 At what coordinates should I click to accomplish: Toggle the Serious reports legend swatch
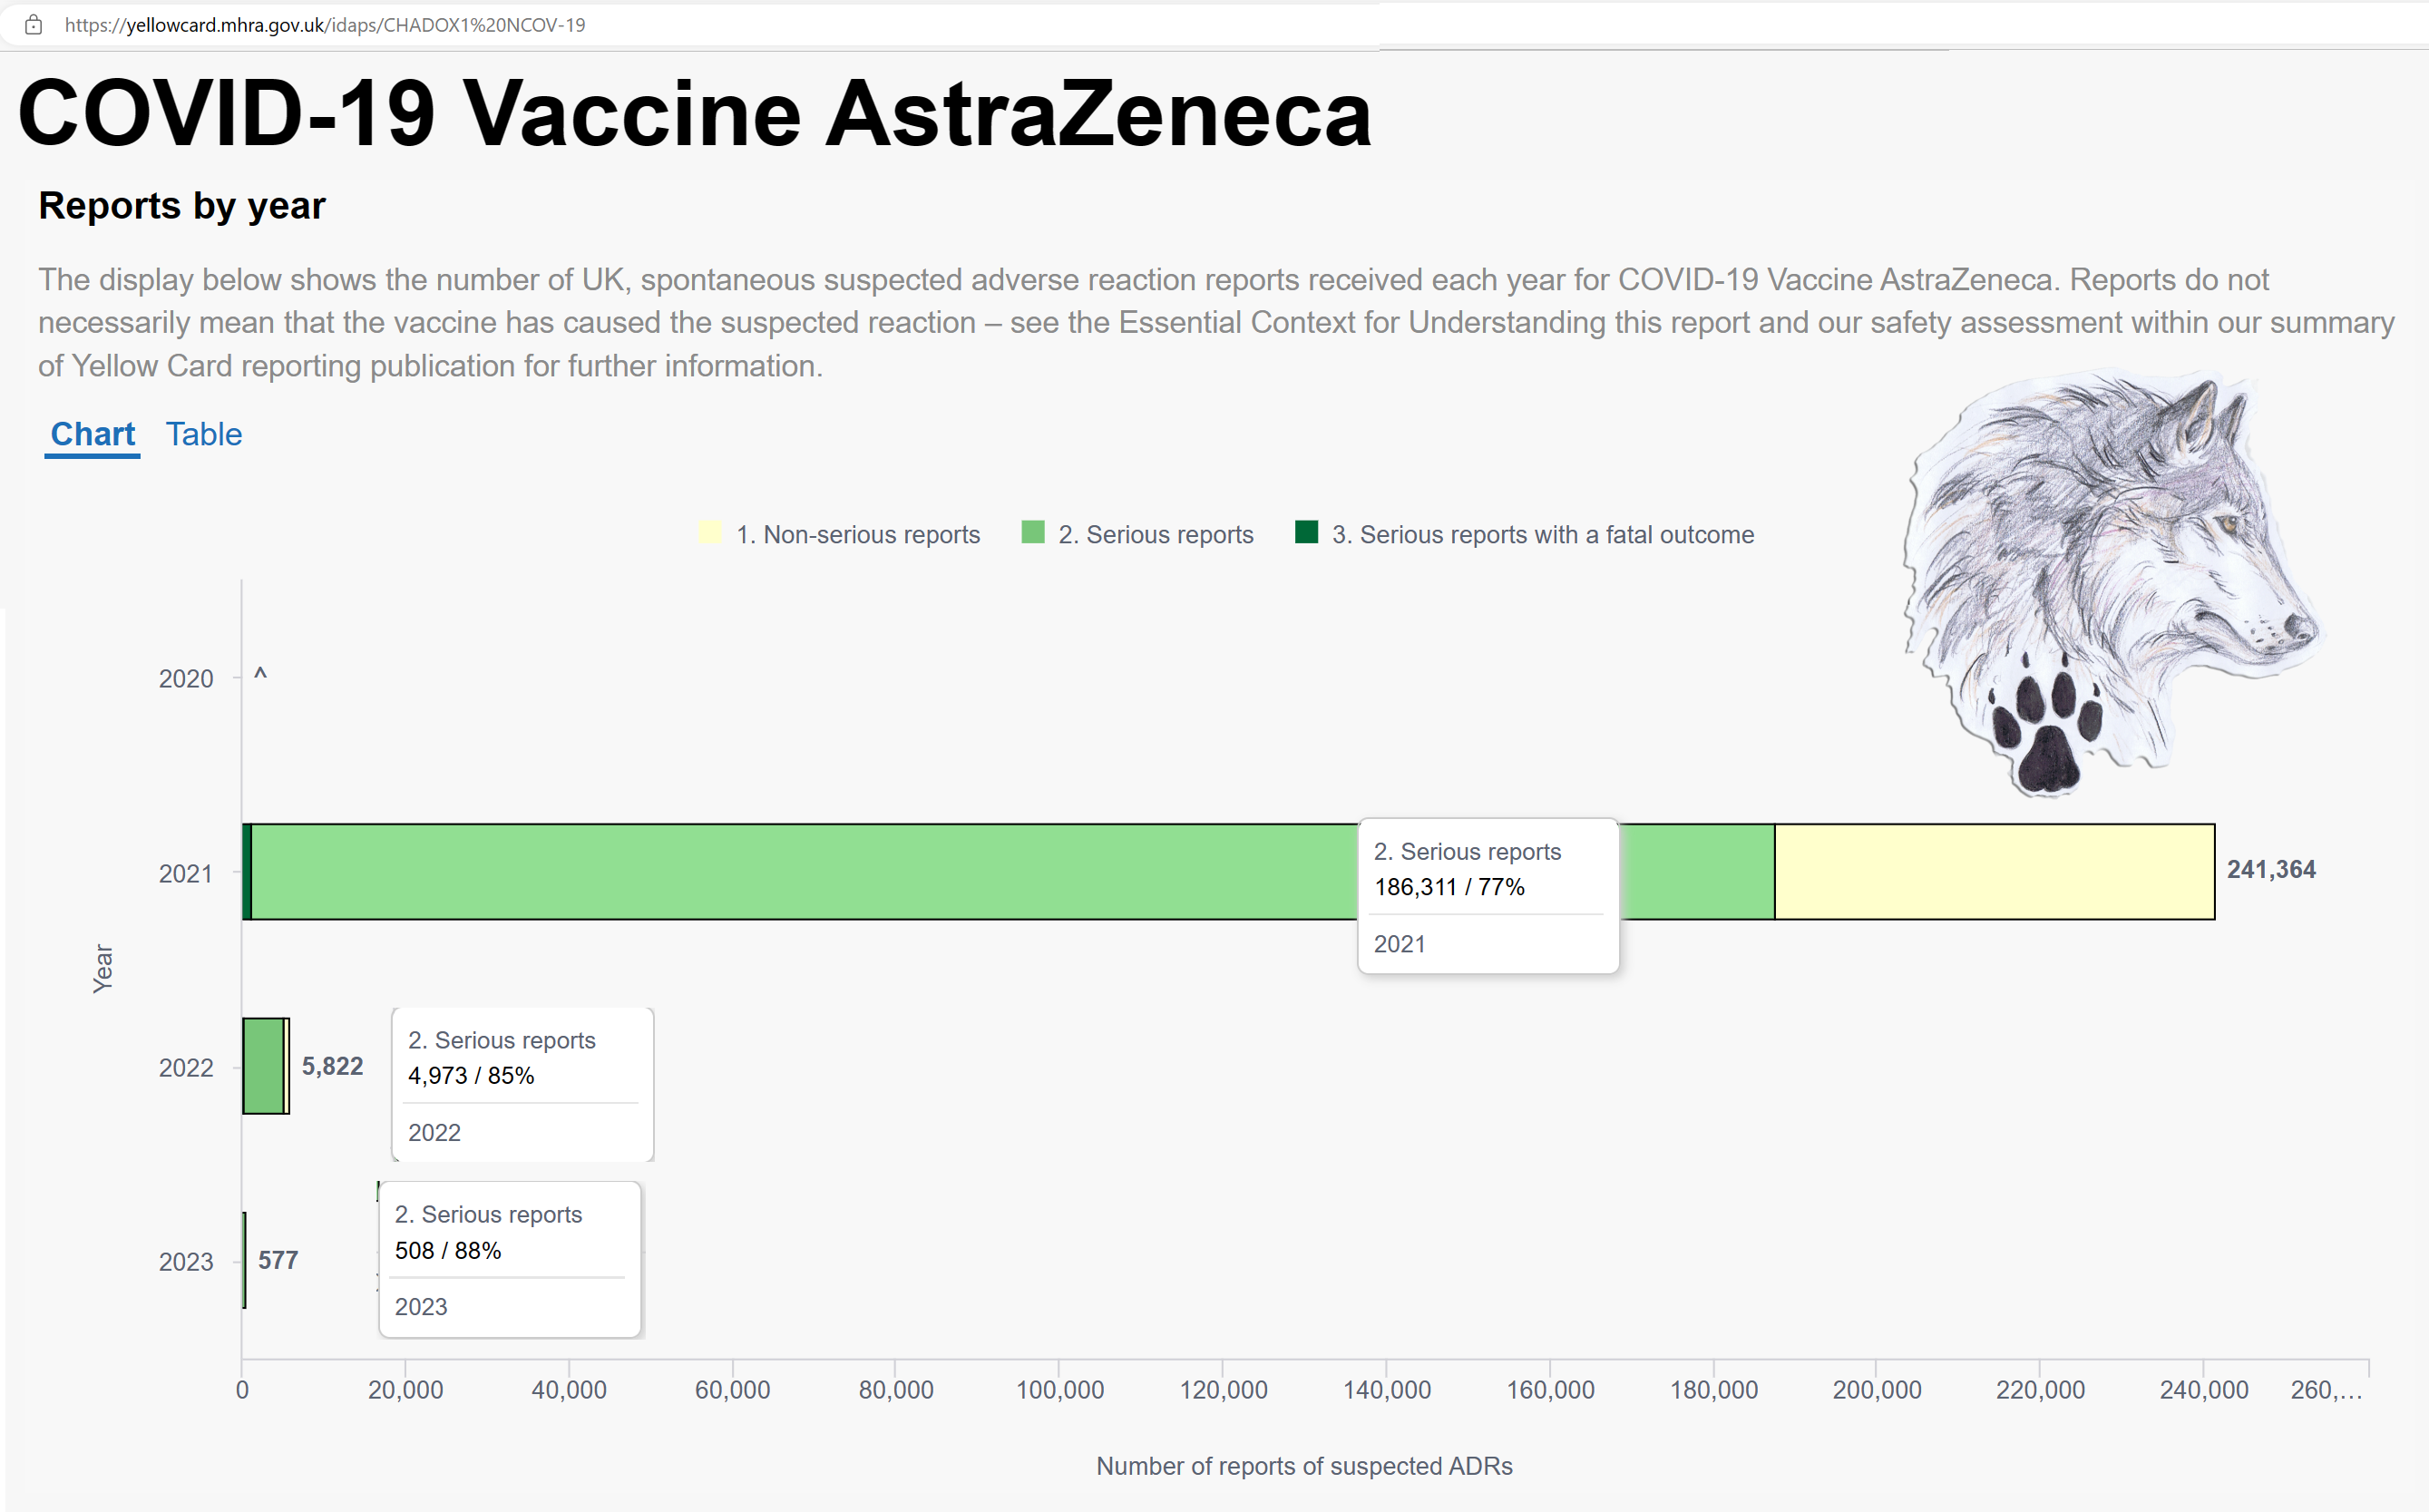(1033, 532)
